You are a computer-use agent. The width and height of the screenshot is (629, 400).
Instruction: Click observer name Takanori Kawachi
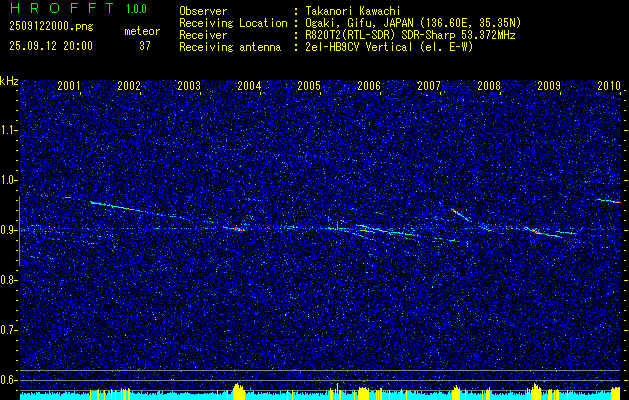(352, 11)
